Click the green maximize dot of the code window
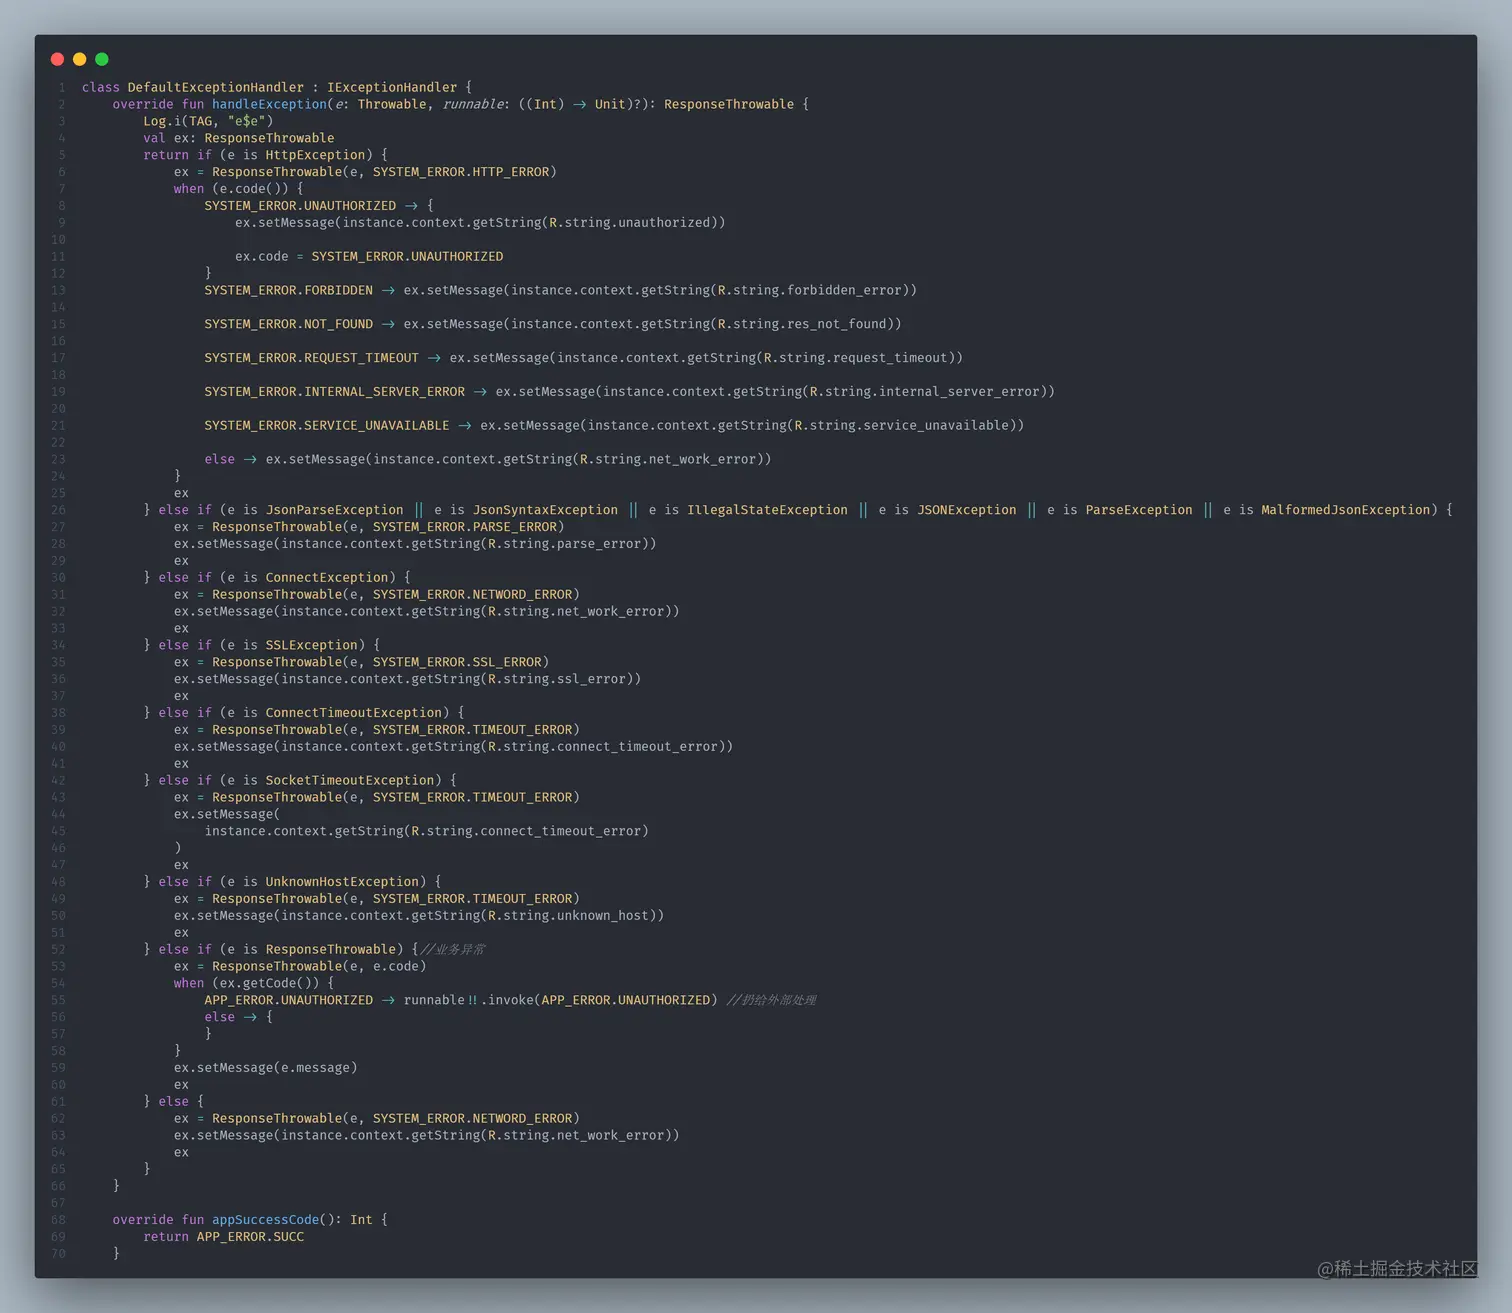This screenshot has width=1512, height=1313. pyautogui.click(x=101, y=59)
